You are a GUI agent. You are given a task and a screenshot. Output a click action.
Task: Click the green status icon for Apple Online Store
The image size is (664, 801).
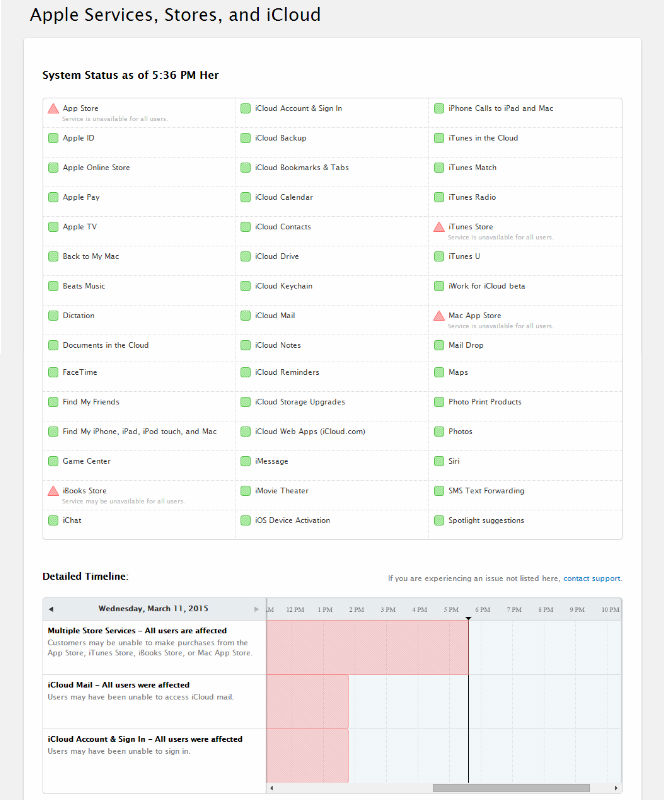point(53,168)
